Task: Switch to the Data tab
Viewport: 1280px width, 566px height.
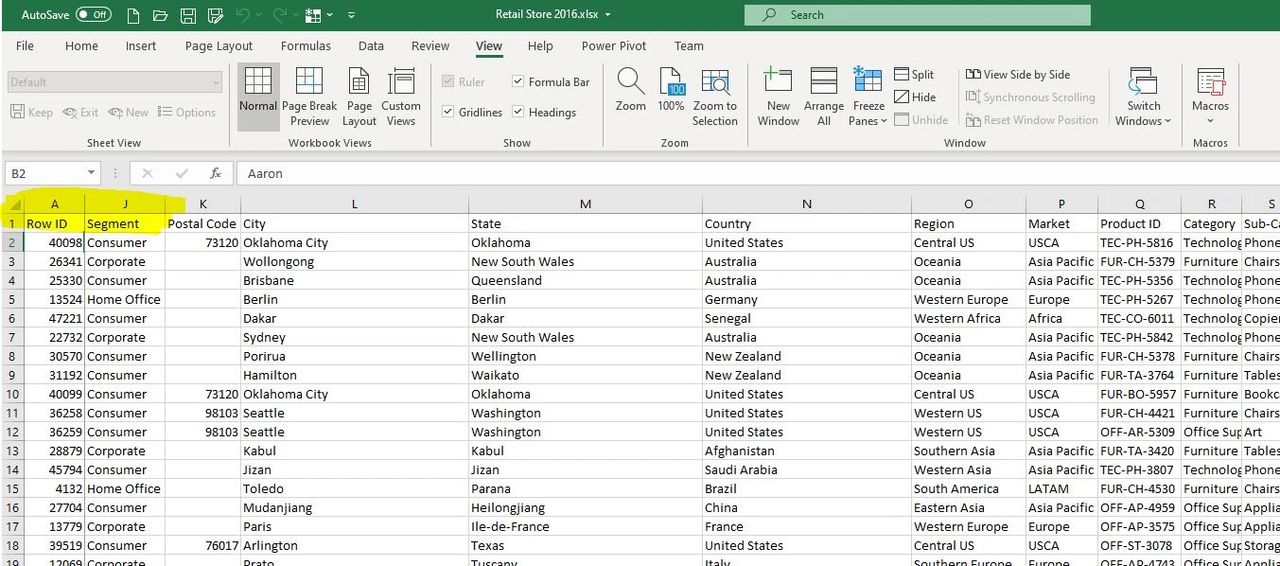Action: click(x=371, y=46)
